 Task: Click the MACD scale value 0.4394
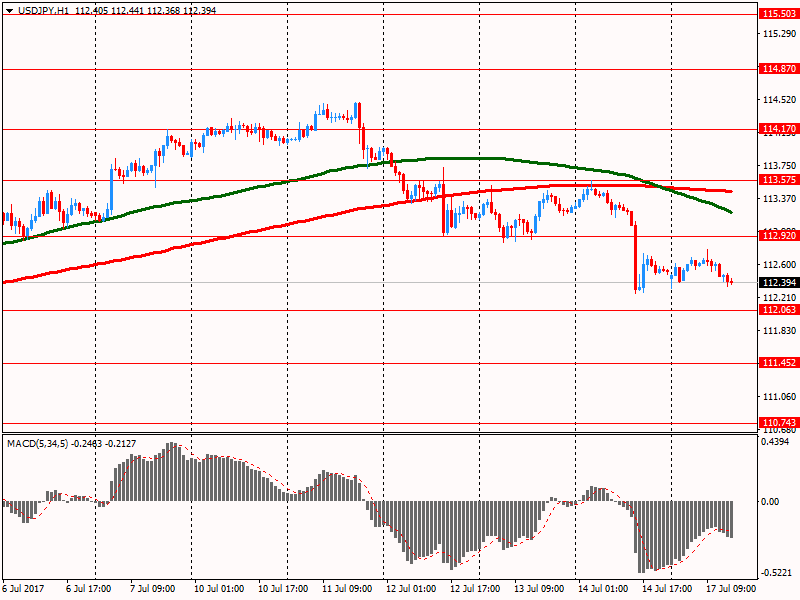776,442
